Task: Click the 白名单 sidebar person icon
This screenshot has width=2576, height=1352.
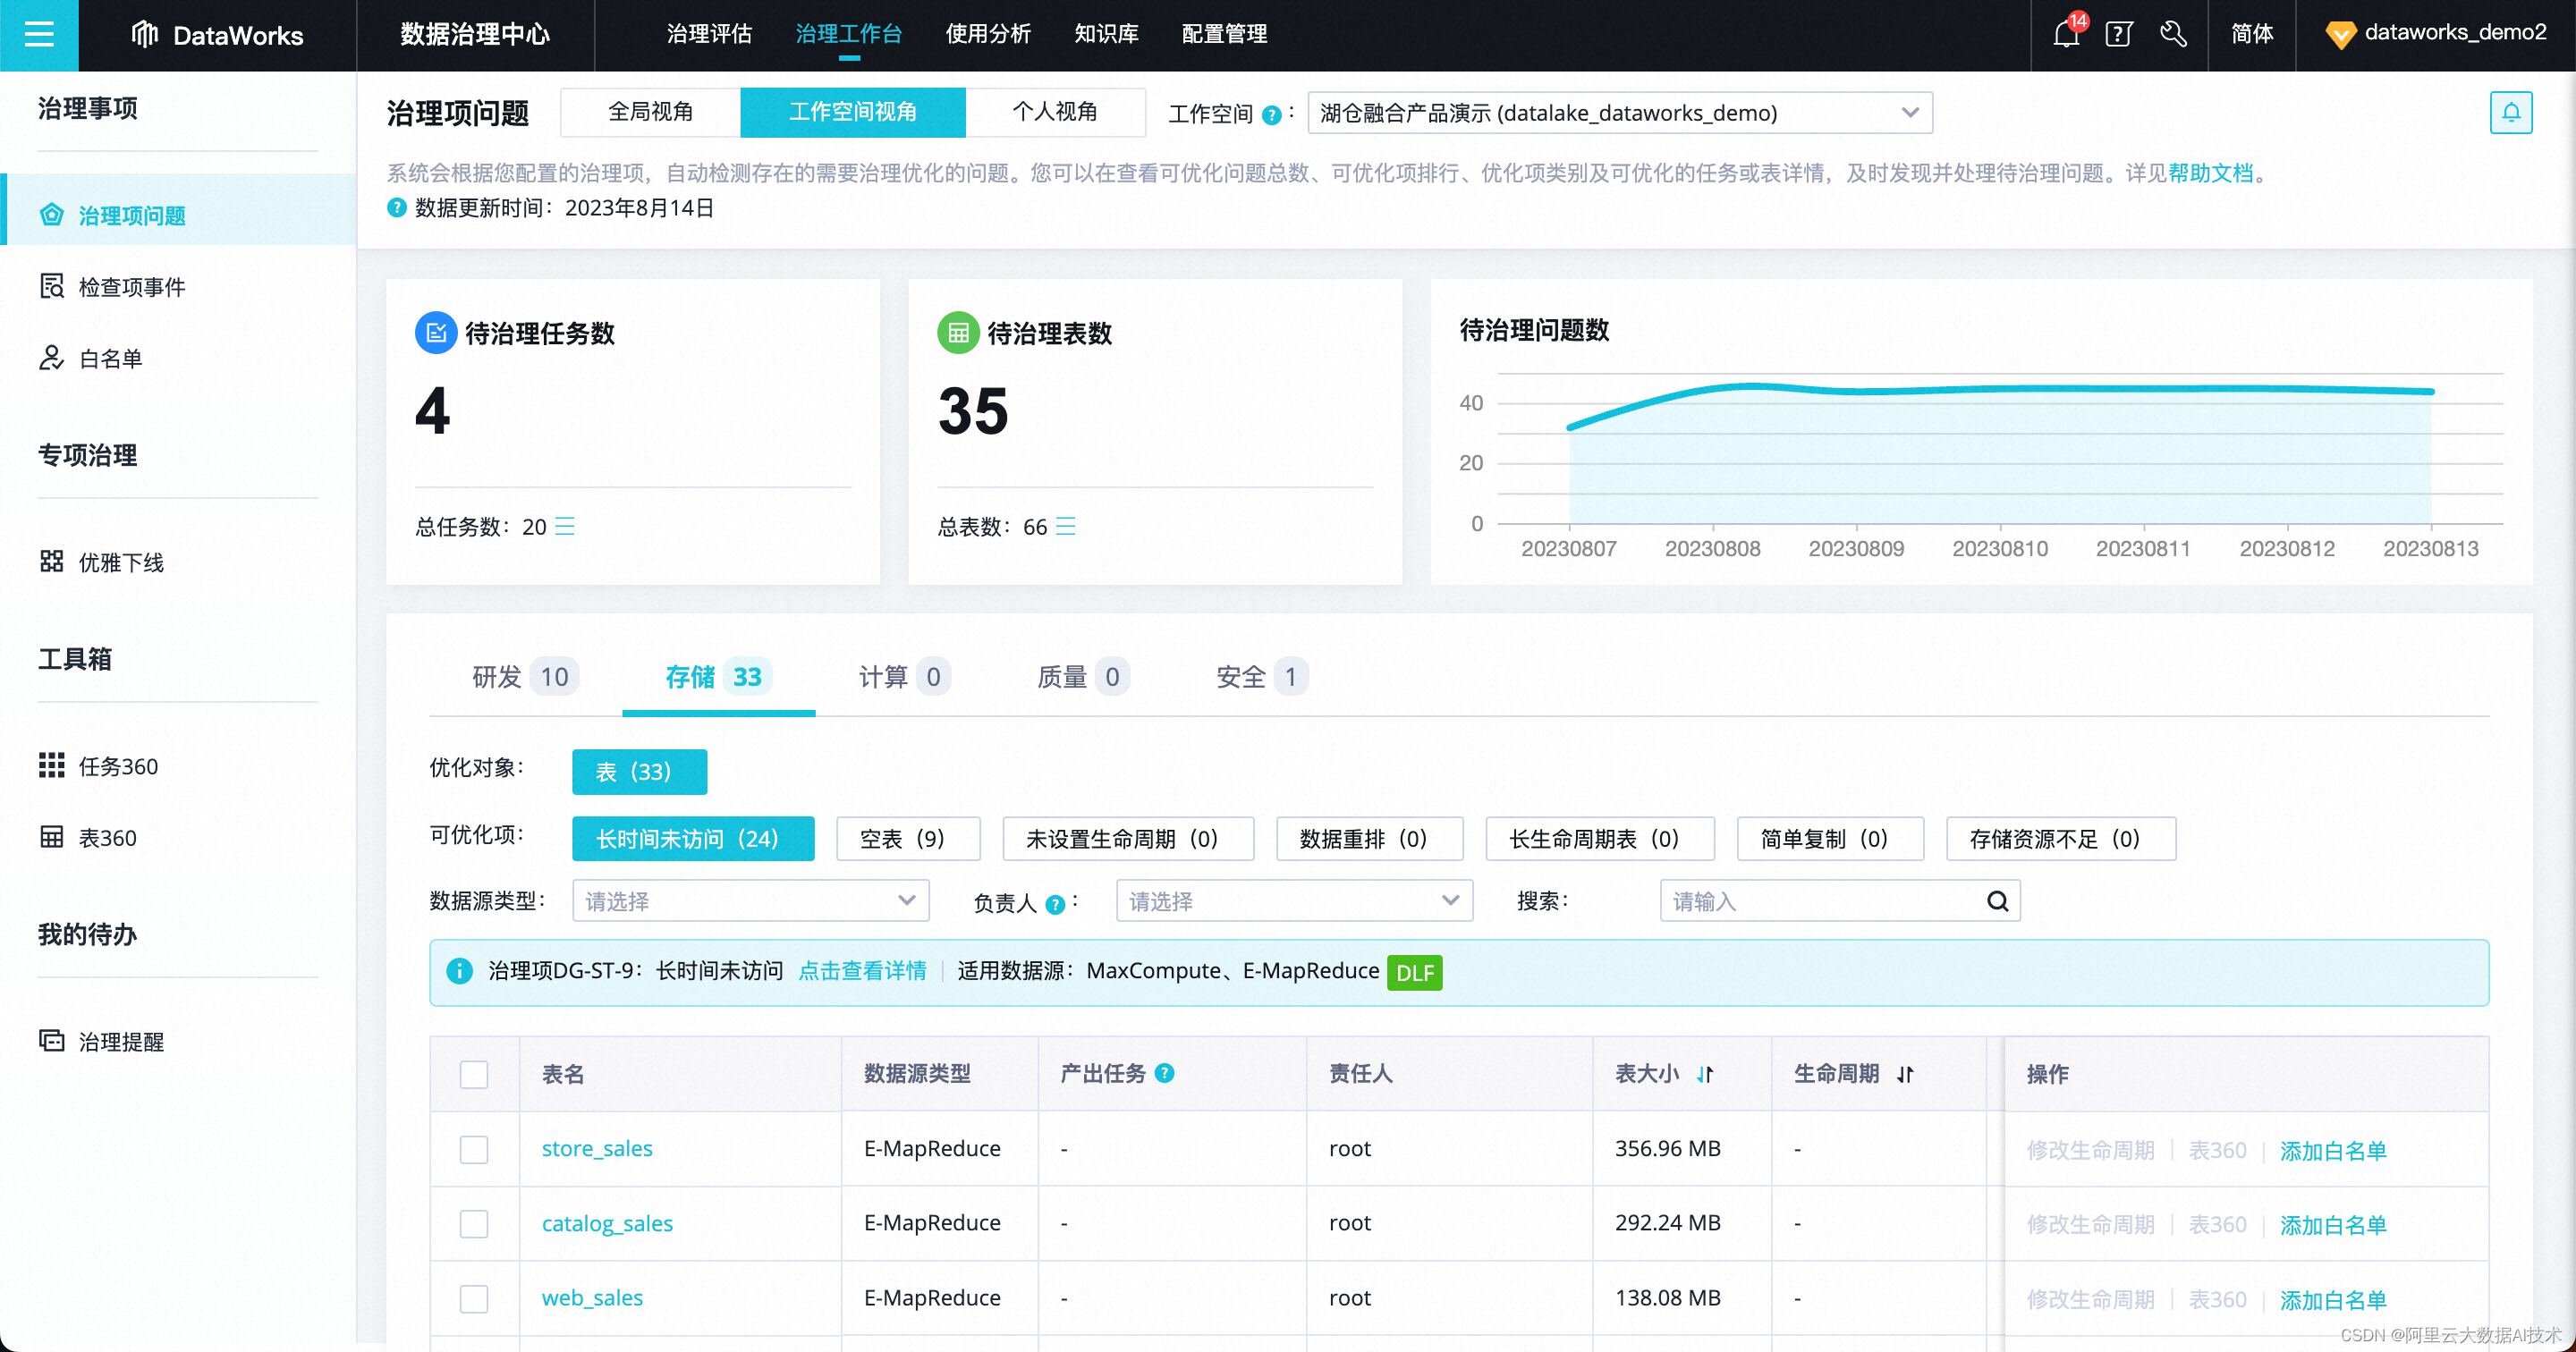Action: tap(51, 358)
